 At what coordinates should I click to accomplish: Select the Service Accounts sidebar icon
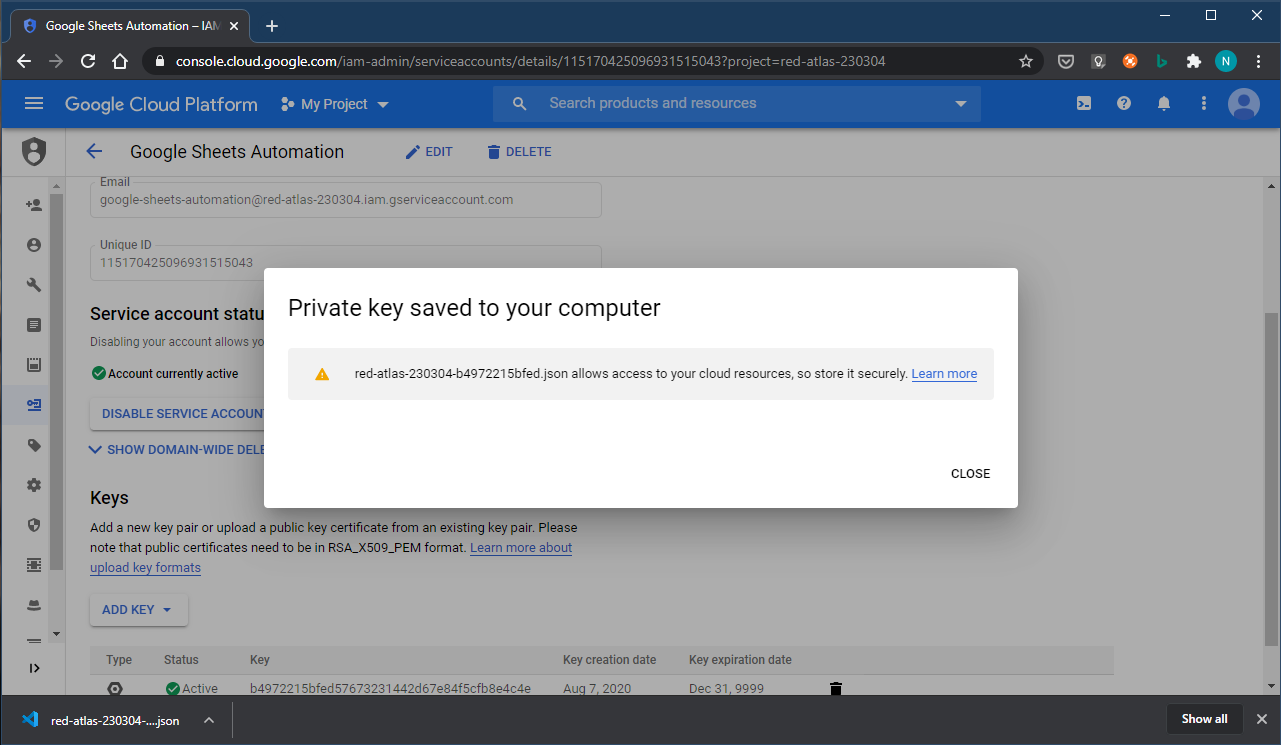point(34,405)
